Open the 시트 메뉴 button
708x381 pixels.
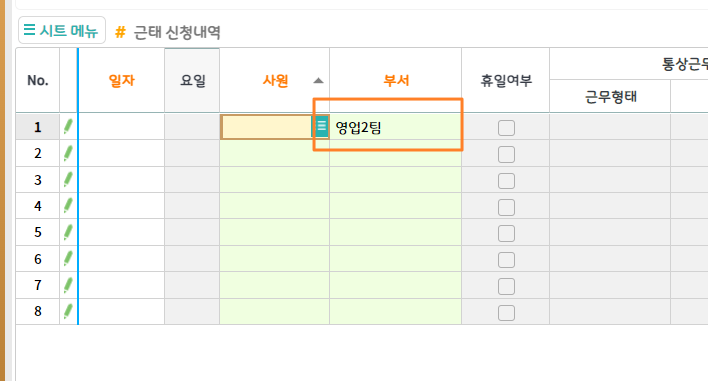coord(62,30)
